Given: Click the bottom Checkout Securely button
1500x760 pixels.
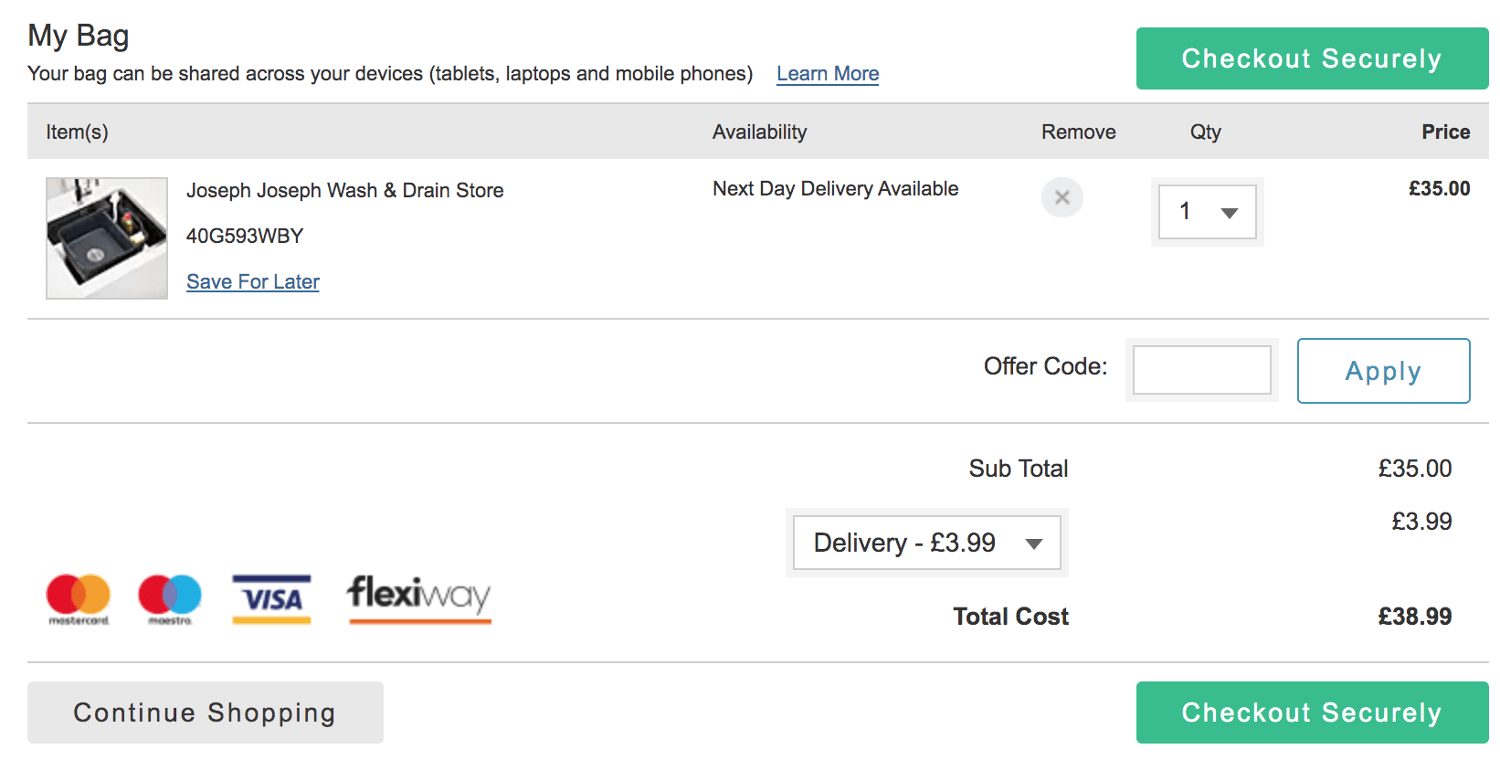Looking at the screenshot, I should tap(1312, 713).
